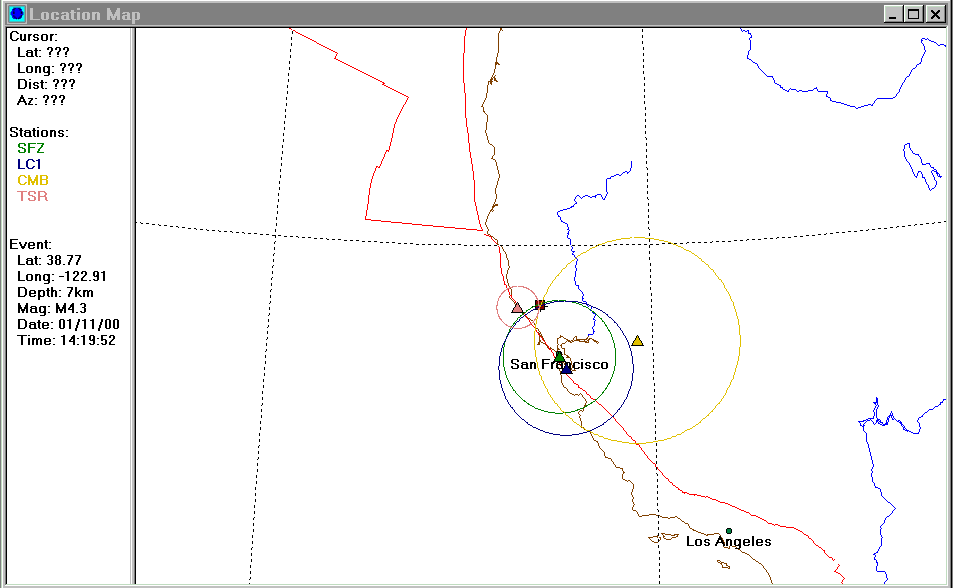The width and height of the screenshot is (953, 588).
Task: Select the blue LC1 station triangle on map
Action: pos(566,368)
